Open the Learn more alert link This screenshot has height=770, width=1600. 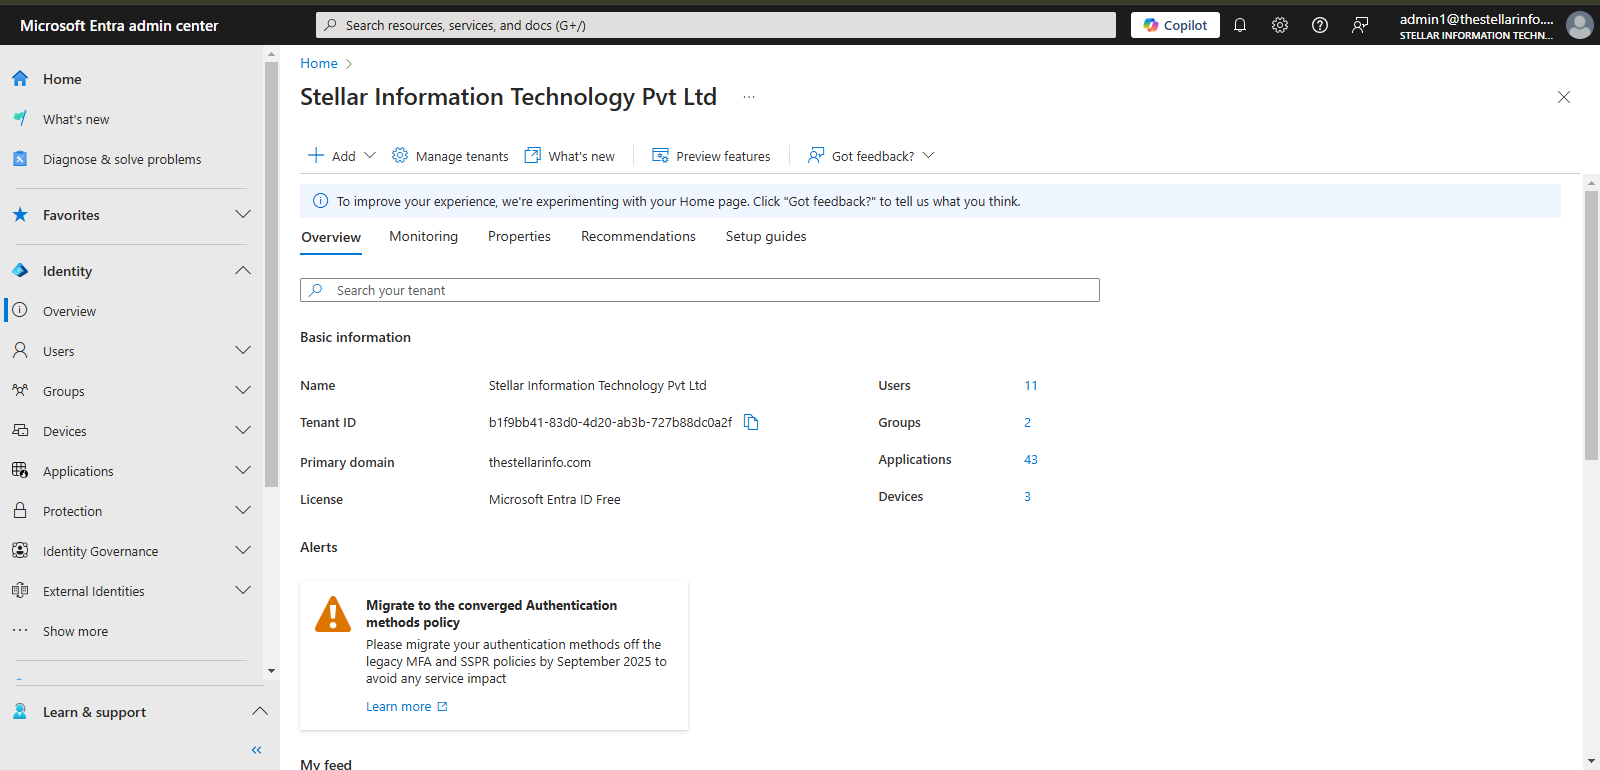coord(407,706)
